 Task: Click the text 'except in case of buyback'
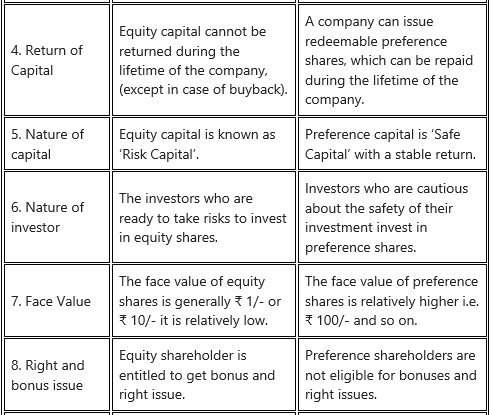point(202,90)
